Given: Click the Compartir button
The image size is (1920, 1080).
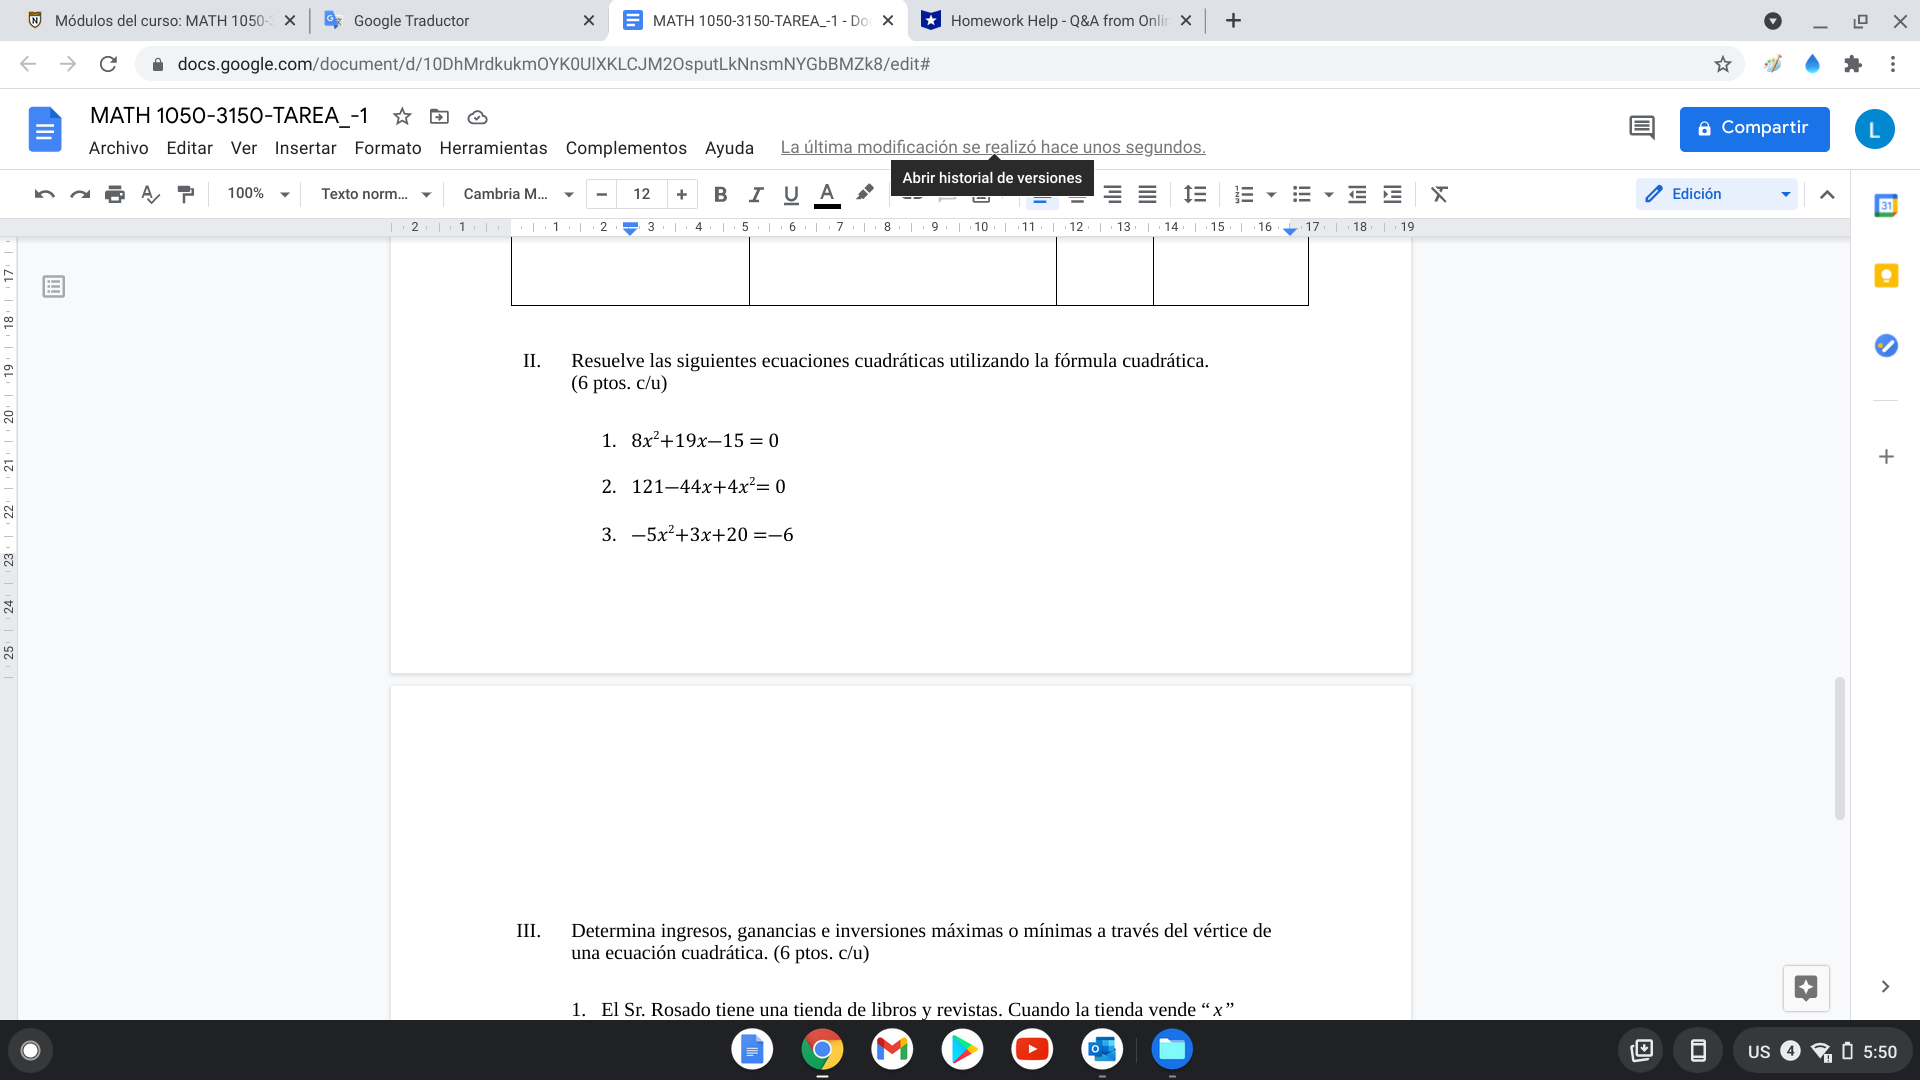Looking at the screenshot, I should [x=1754, y=128].
